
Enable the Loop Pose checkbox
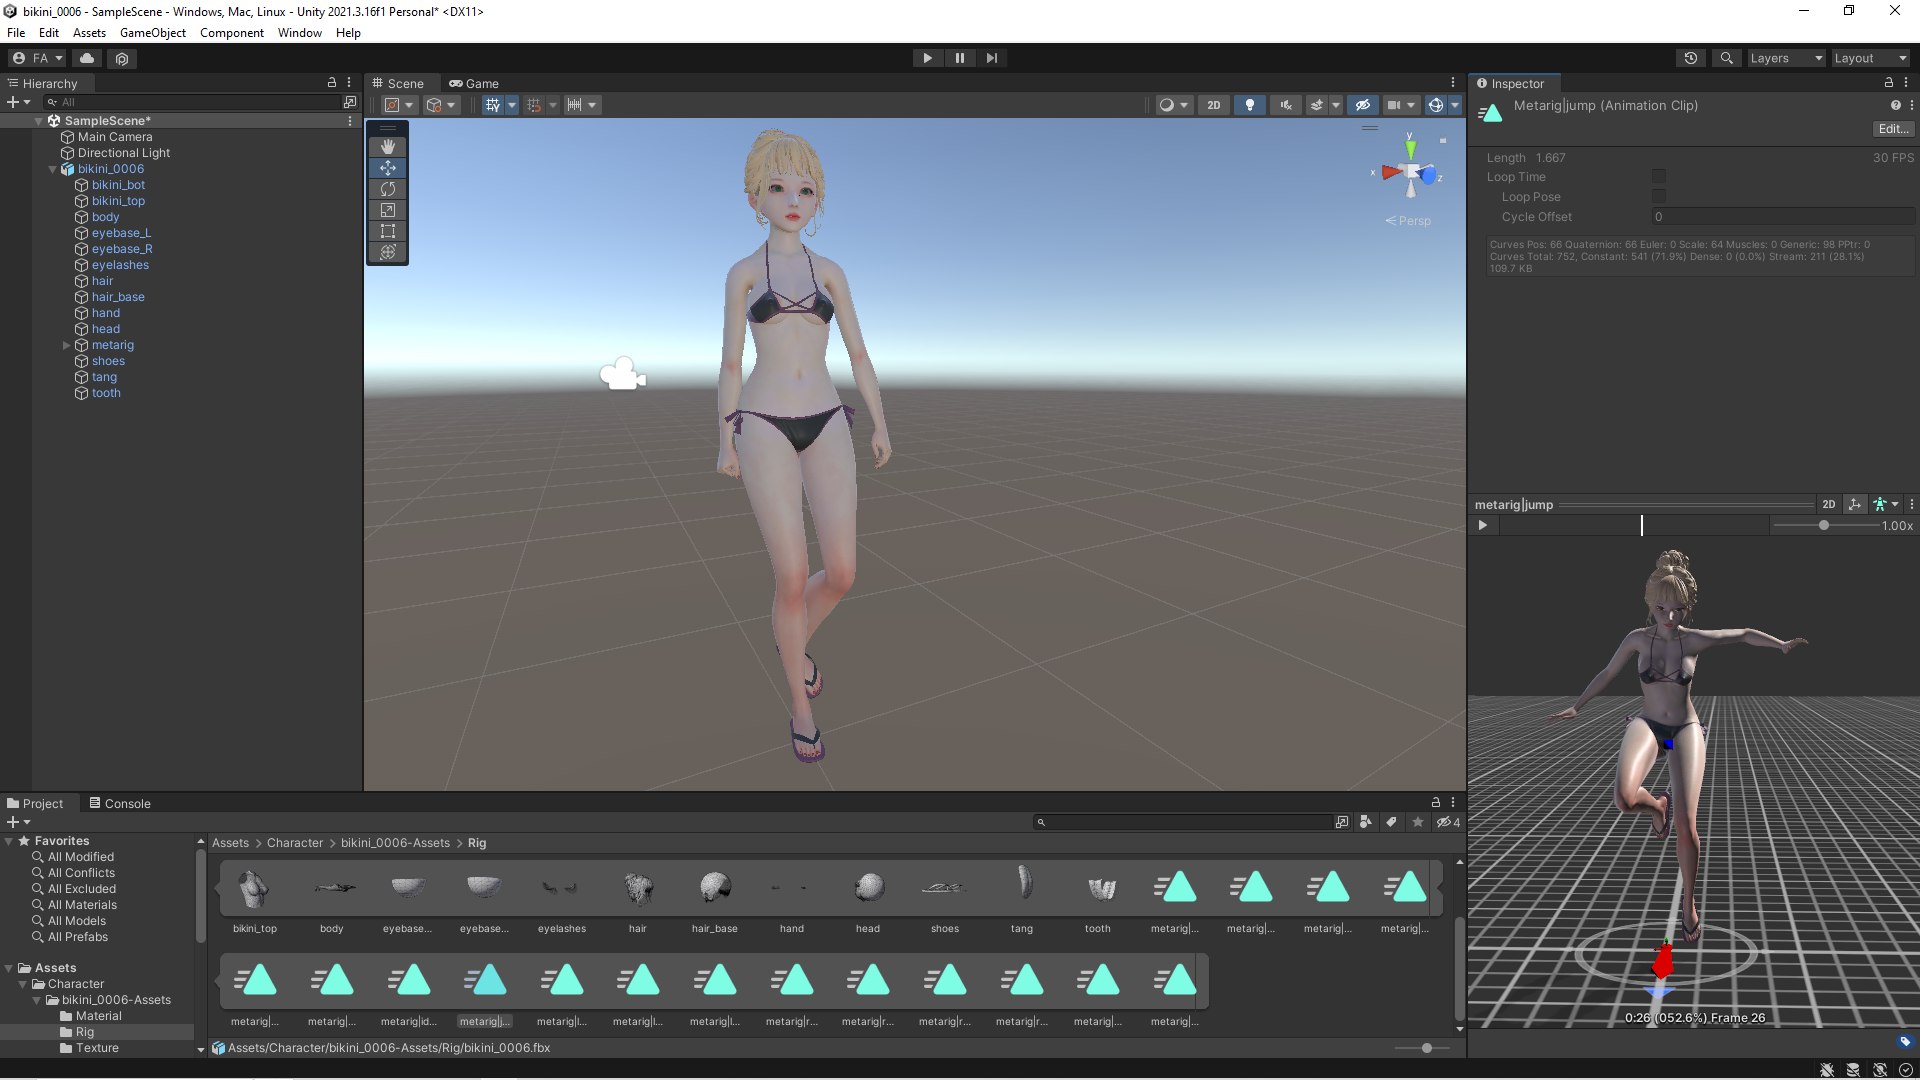point(1659,197)
